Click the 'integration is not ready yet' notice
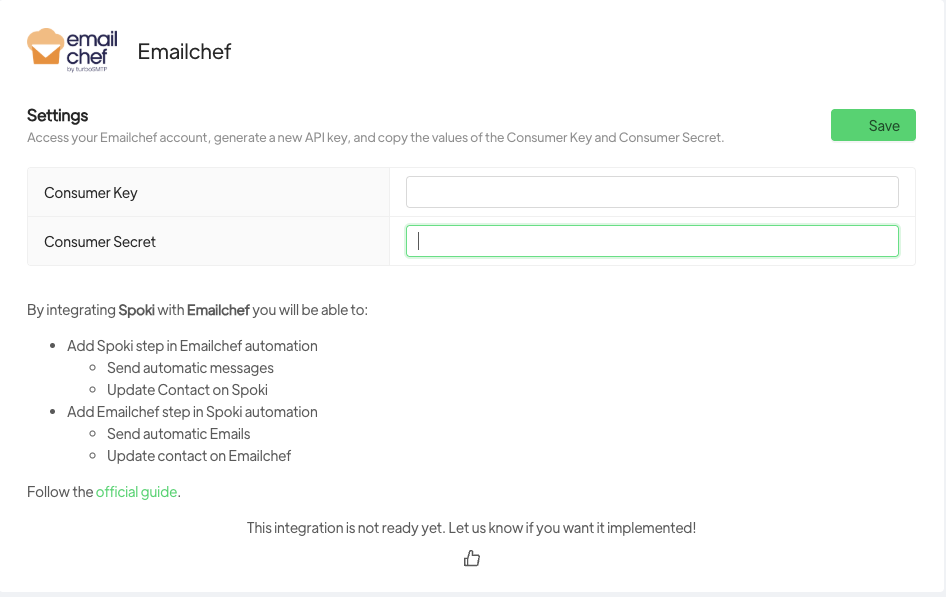Viewport: 946px width, 597px height. [471, 528]
